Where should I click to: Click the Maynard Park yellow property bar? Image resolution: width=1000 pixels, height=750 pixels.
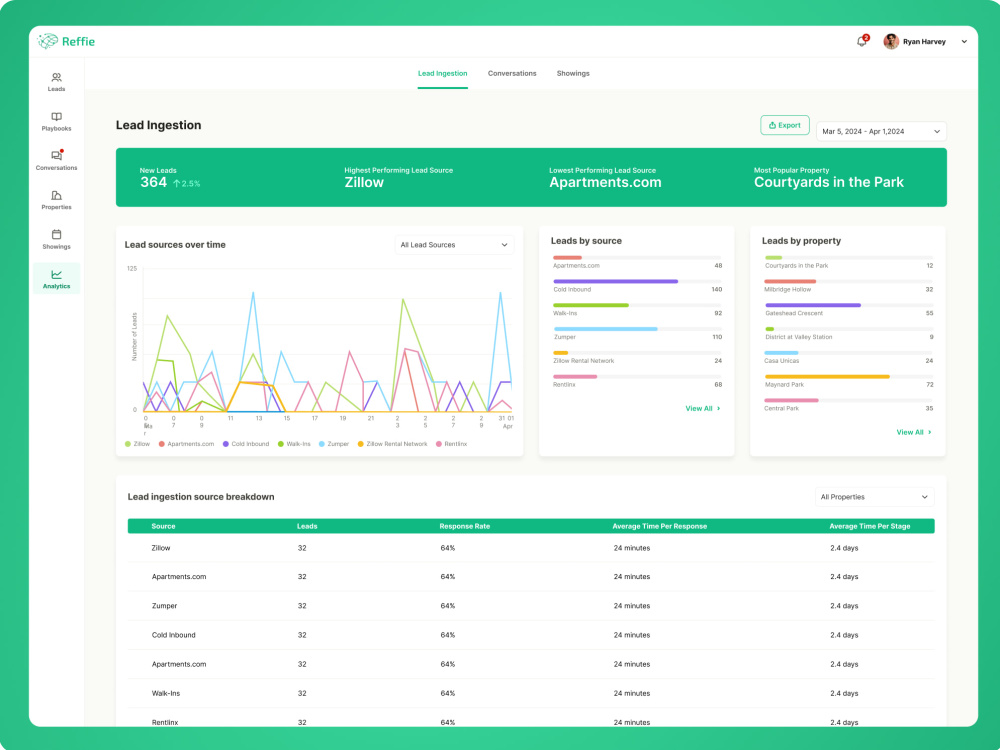pos(827,377)
